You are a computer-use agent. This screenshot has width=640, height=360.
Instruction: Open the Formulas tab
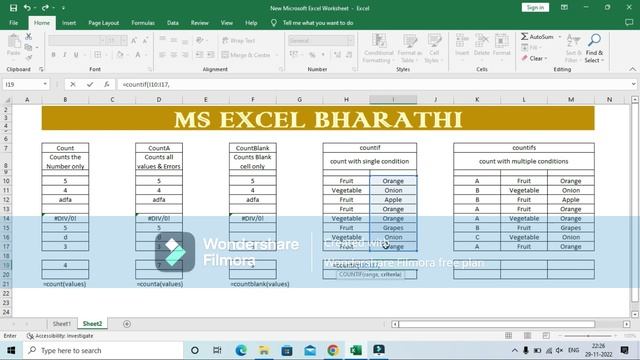click(x=143, y=23)
